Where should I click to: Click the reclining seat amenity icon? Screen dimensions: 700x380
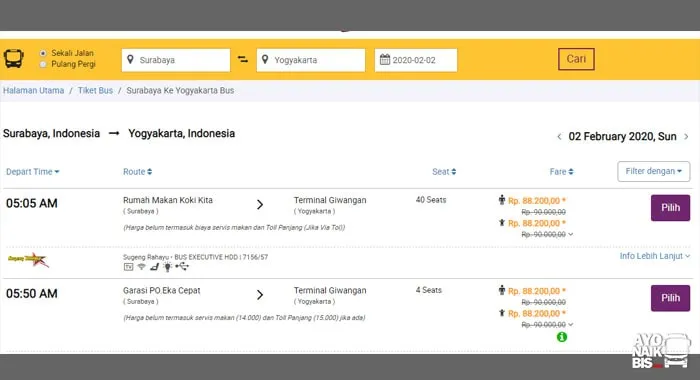pos(154,267)
